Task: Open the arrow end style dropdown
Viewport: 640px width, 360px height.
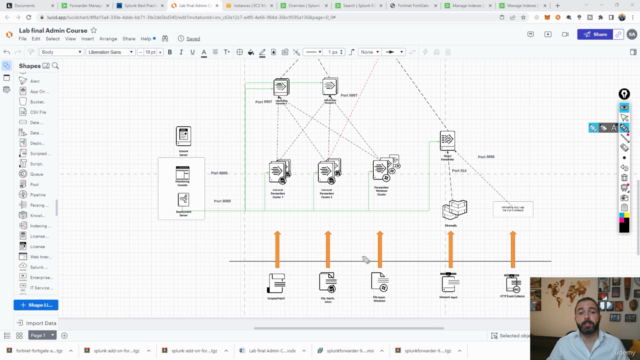Action: tap(394, 52)
